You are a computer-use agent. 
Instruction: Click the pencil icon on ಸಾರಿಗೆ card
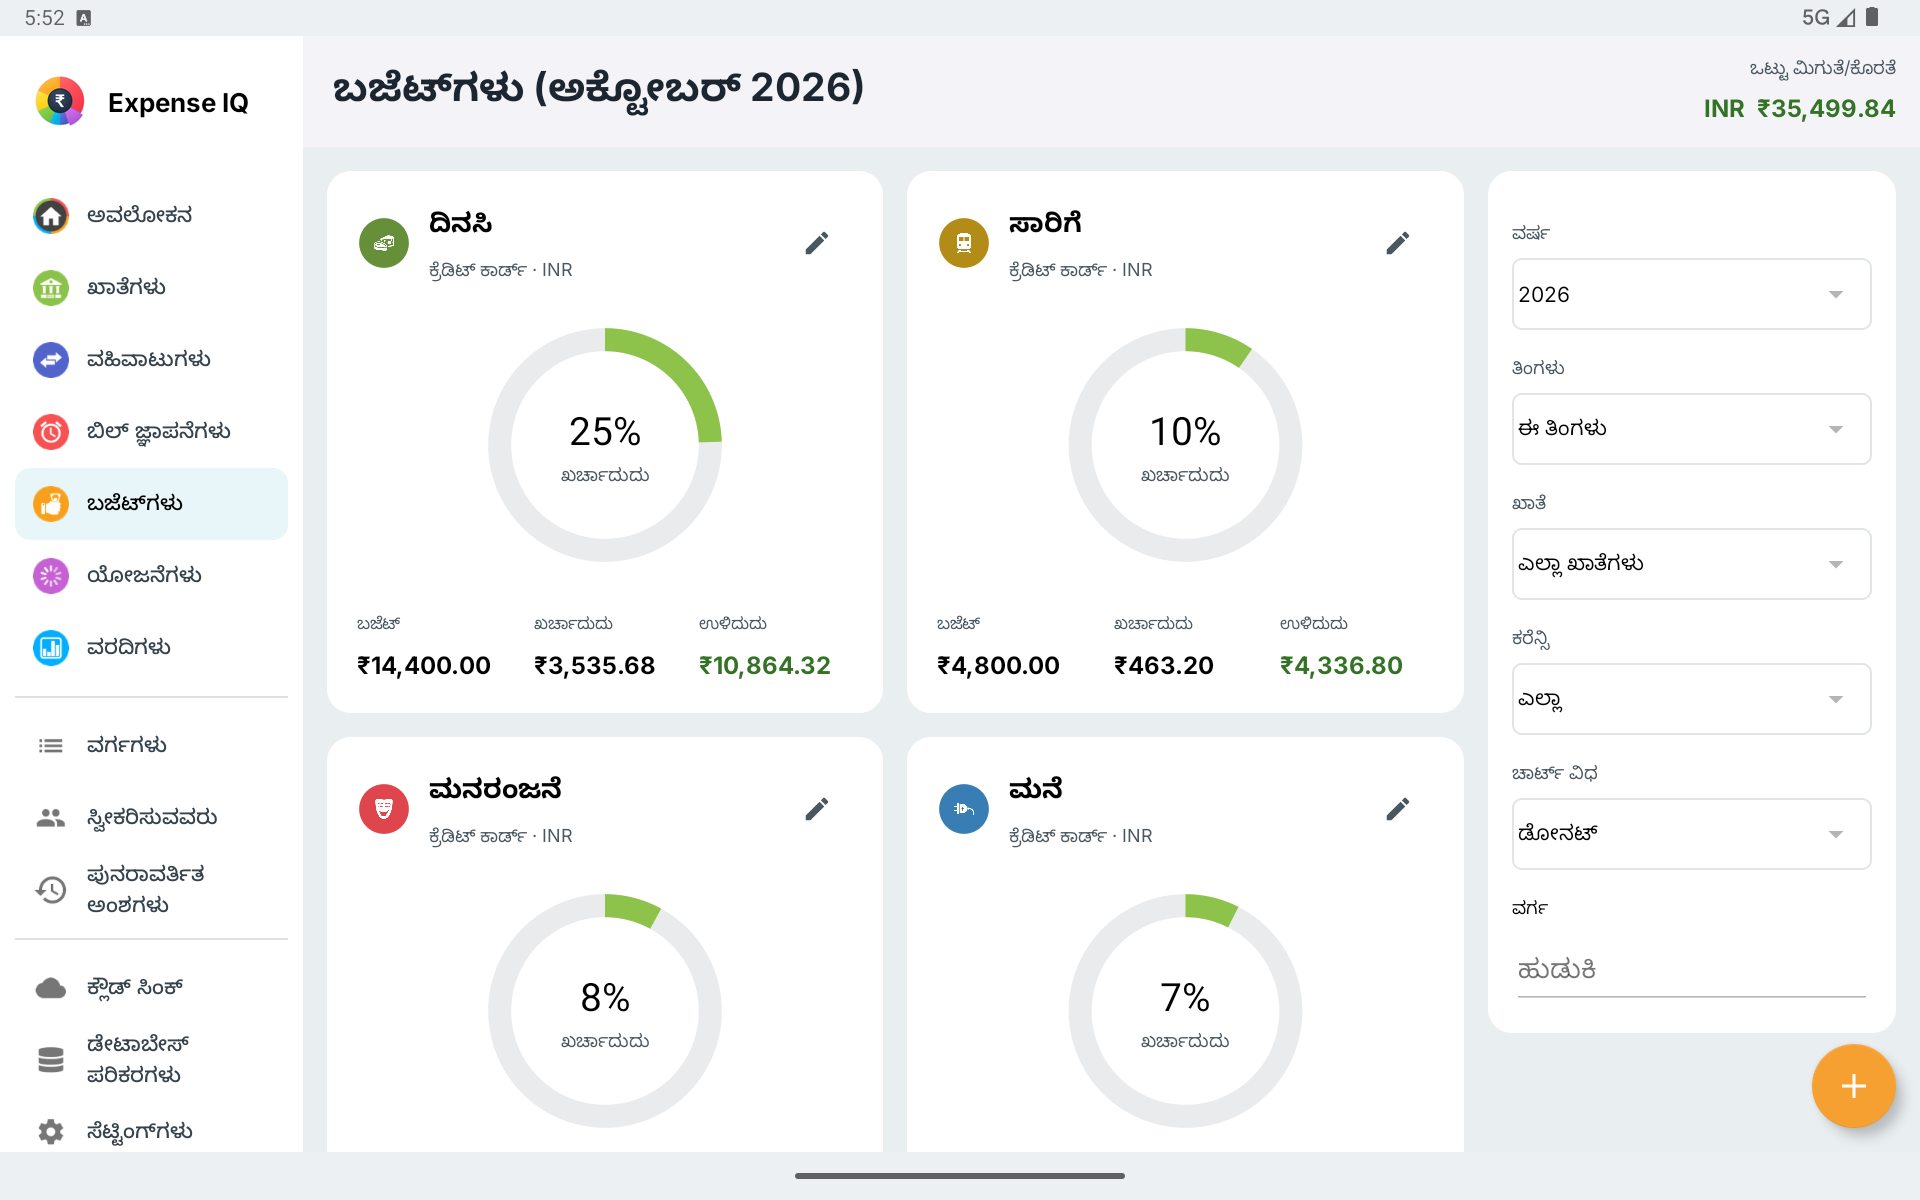click(1398, 243)
